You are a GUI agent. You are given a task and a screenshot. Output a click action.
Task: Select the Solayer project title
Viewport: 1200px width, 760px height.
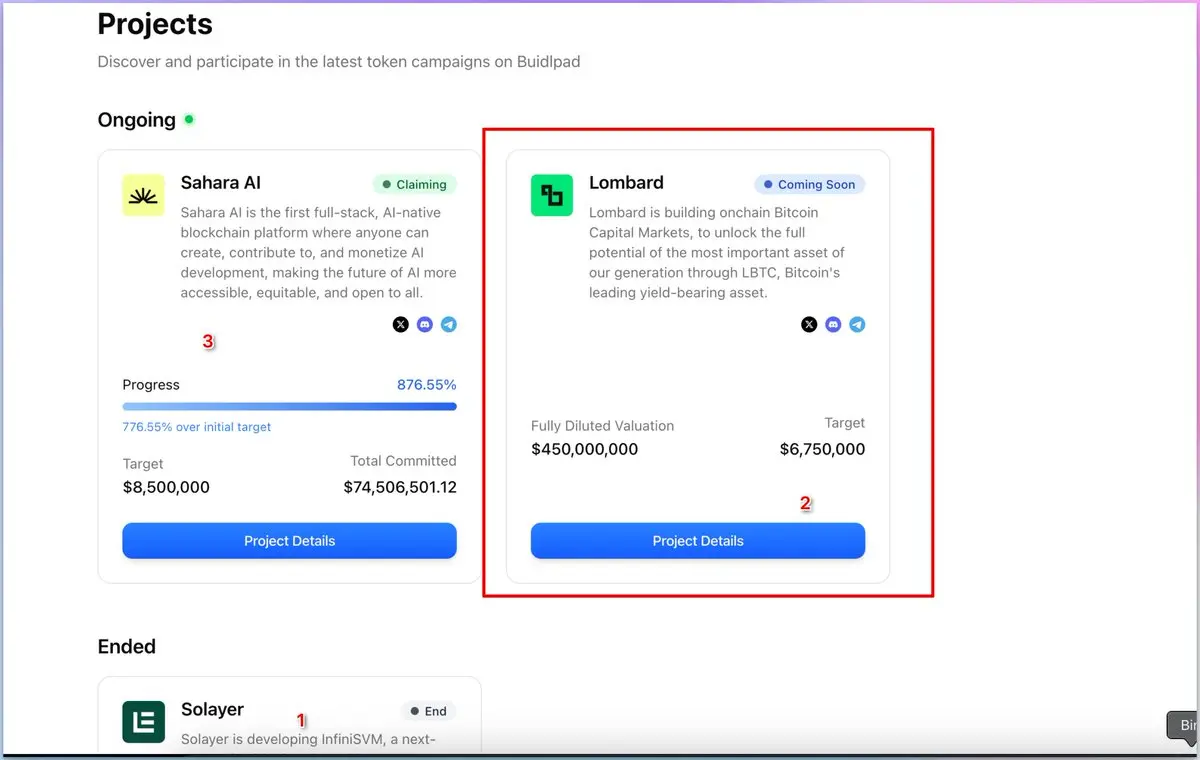point(212,710)
